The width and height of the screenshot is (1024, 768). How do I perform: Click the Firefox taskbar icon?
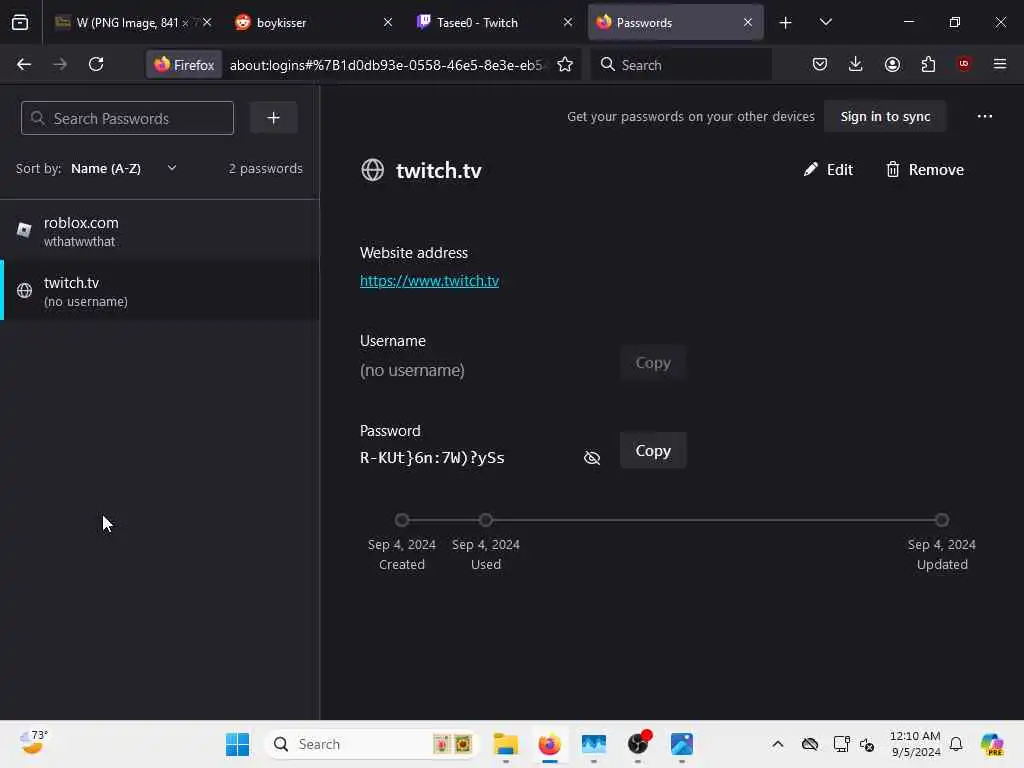pos(549,744)
